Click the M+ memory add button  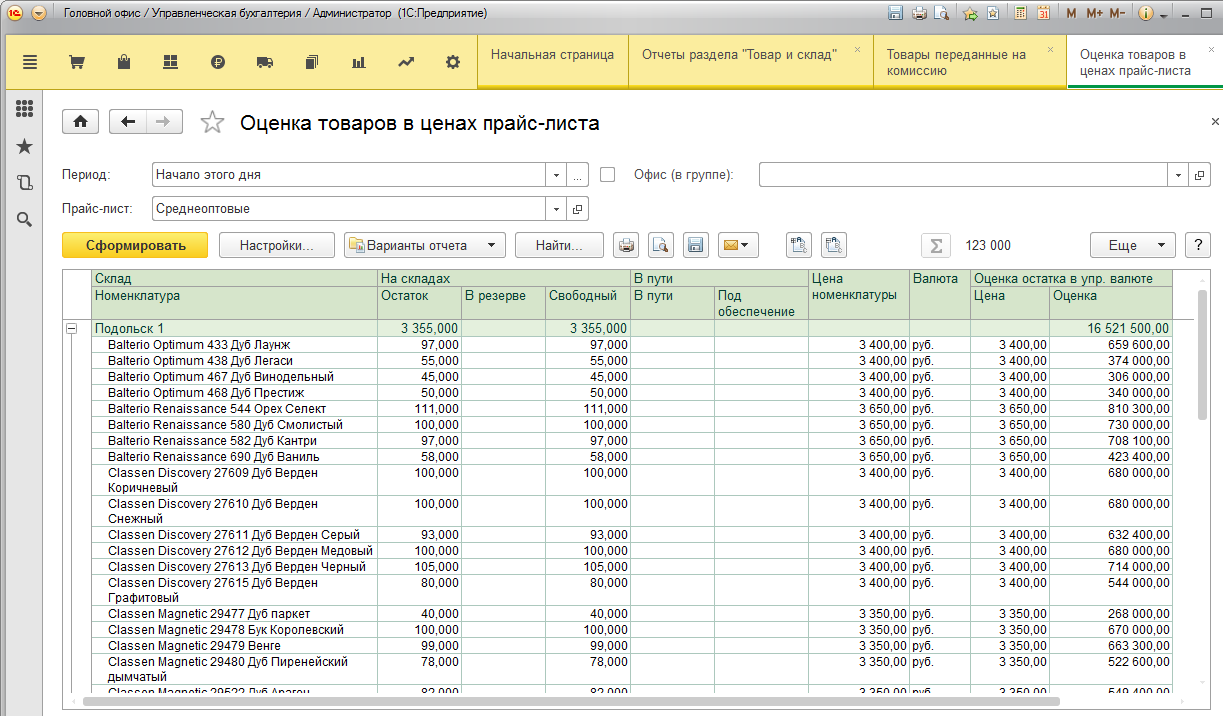tap(1094, 14)
